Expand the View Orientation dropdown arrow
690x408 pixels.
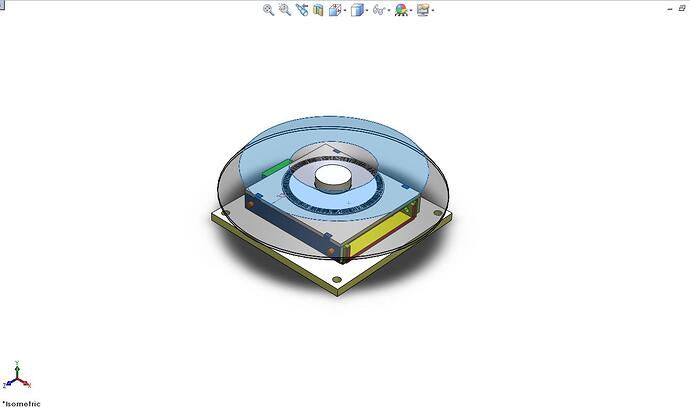pos(345,10)
